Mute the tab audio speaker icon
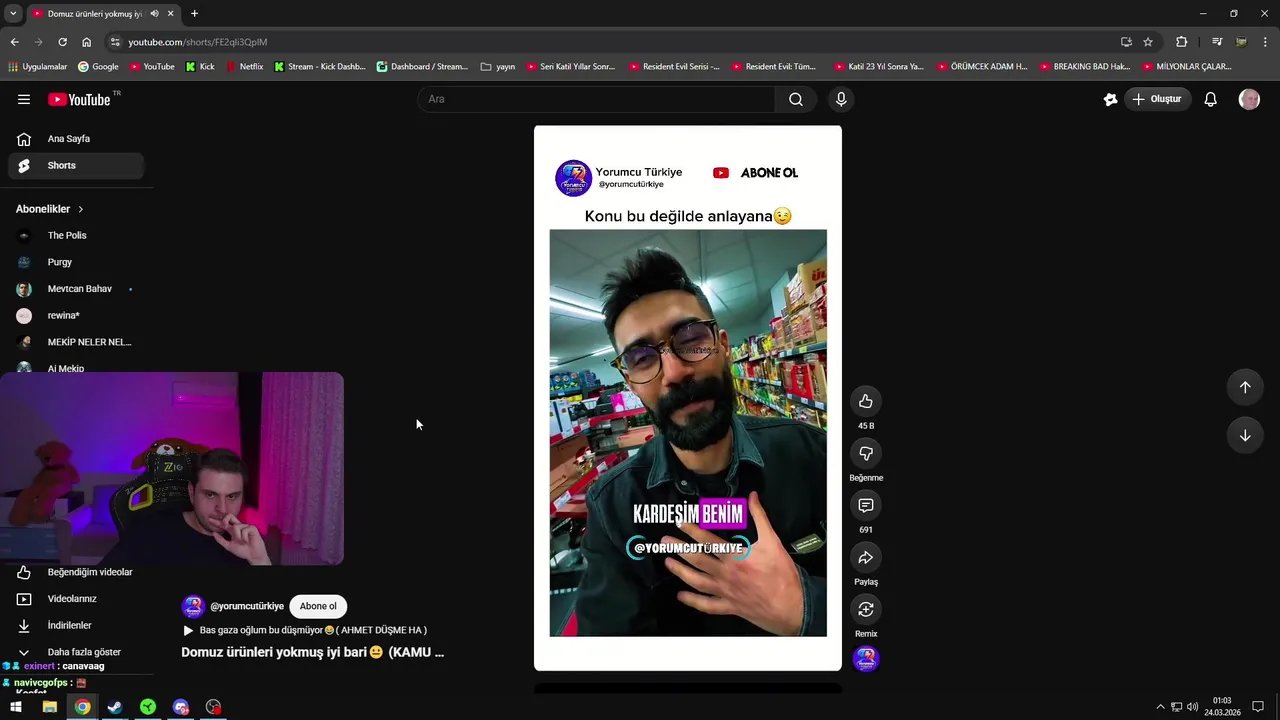The height and width of the screenshot is (720, 1280). (154, 14)
